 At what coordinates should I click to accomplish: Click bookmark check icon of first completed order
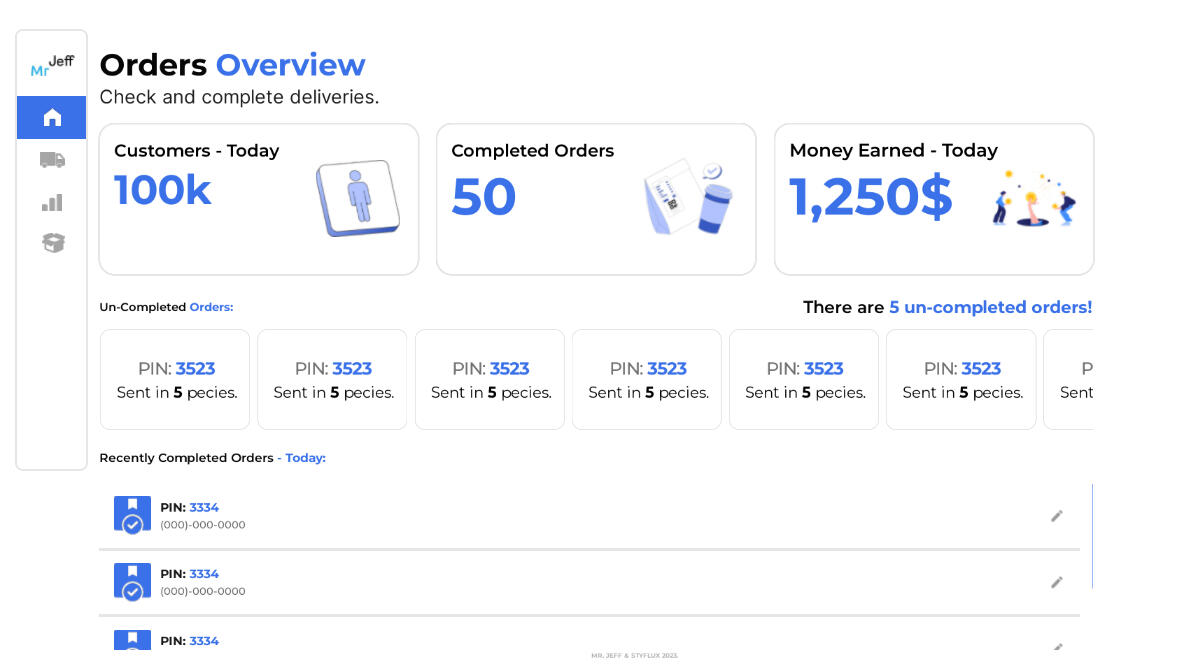tap(132, 515)
